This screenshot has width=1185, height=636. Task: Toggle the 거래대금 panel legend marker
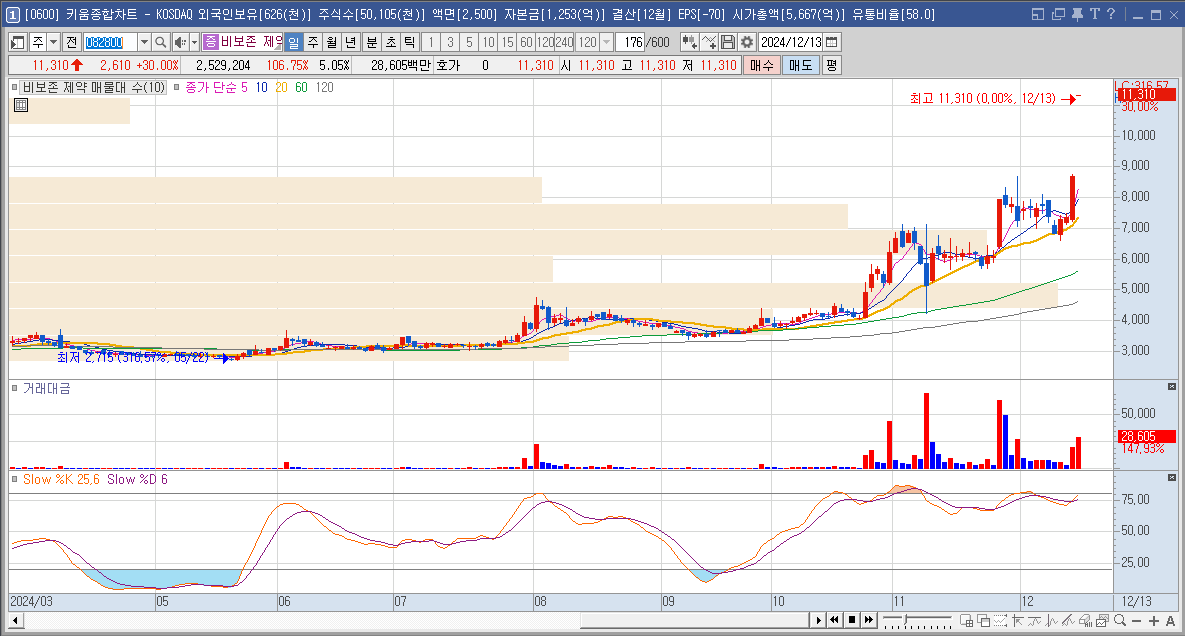(x=14, y=388)
